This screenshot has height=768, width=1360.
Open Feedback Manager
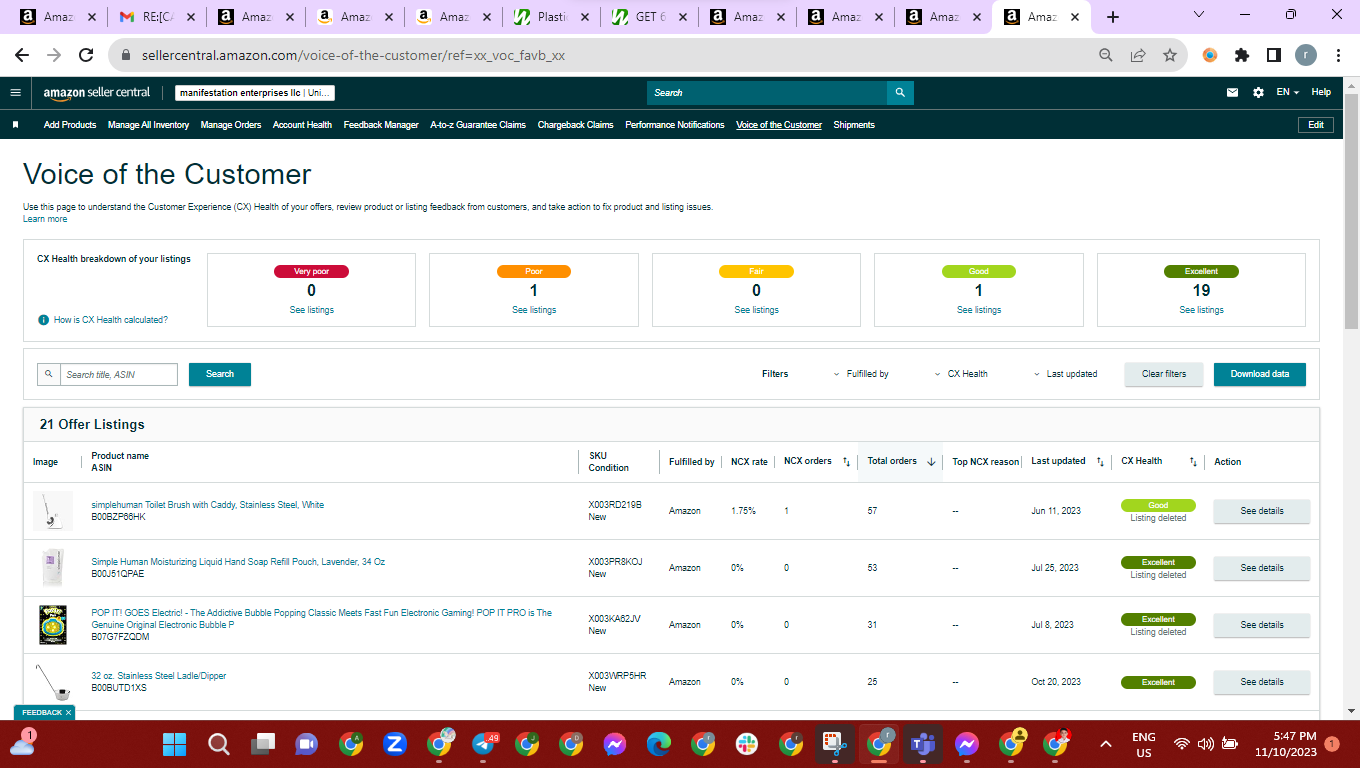pyautogui.click(x=381, y=125)
